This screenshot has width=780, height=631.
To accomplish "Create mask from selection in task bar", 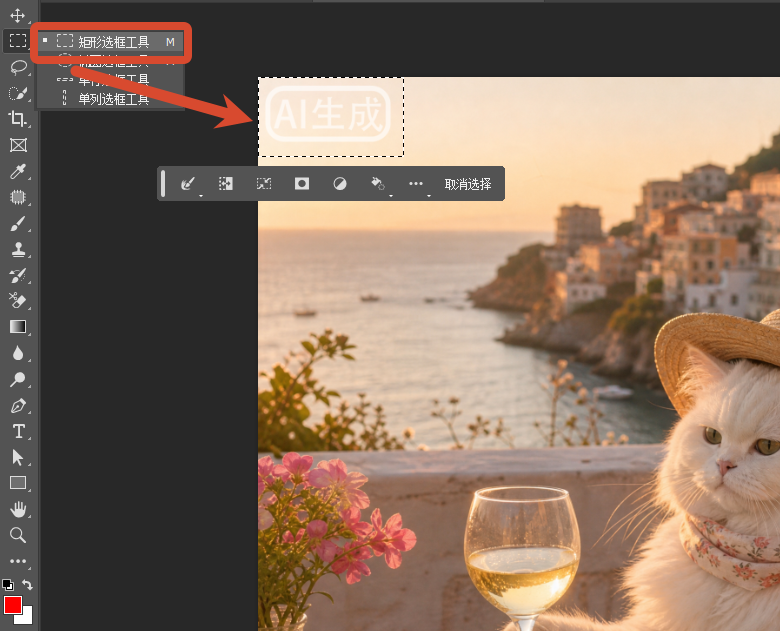I will coord(302,184).
